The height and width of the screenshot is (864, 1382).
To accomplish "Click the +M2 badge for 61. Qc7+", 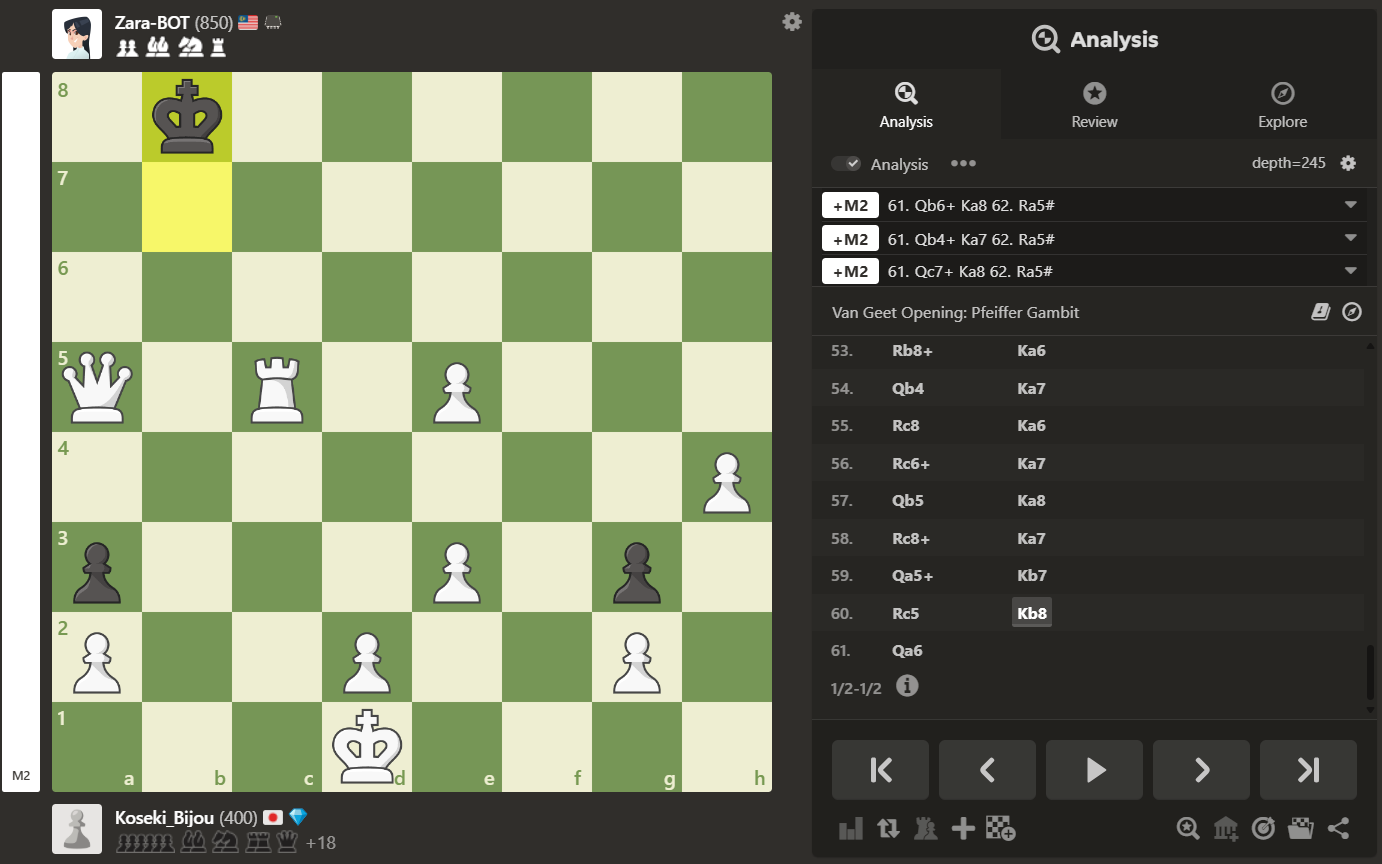I will pyautogui.click(x=850, y=271).
